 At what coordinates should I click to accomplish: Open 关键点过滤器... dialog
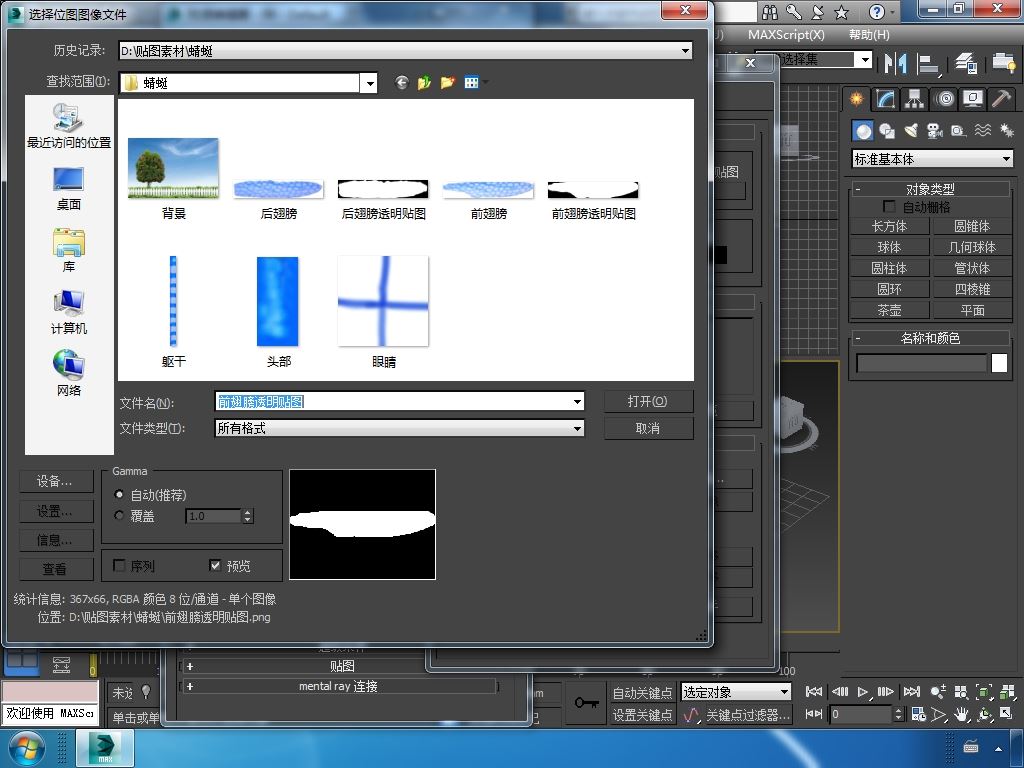coord(748,715)
